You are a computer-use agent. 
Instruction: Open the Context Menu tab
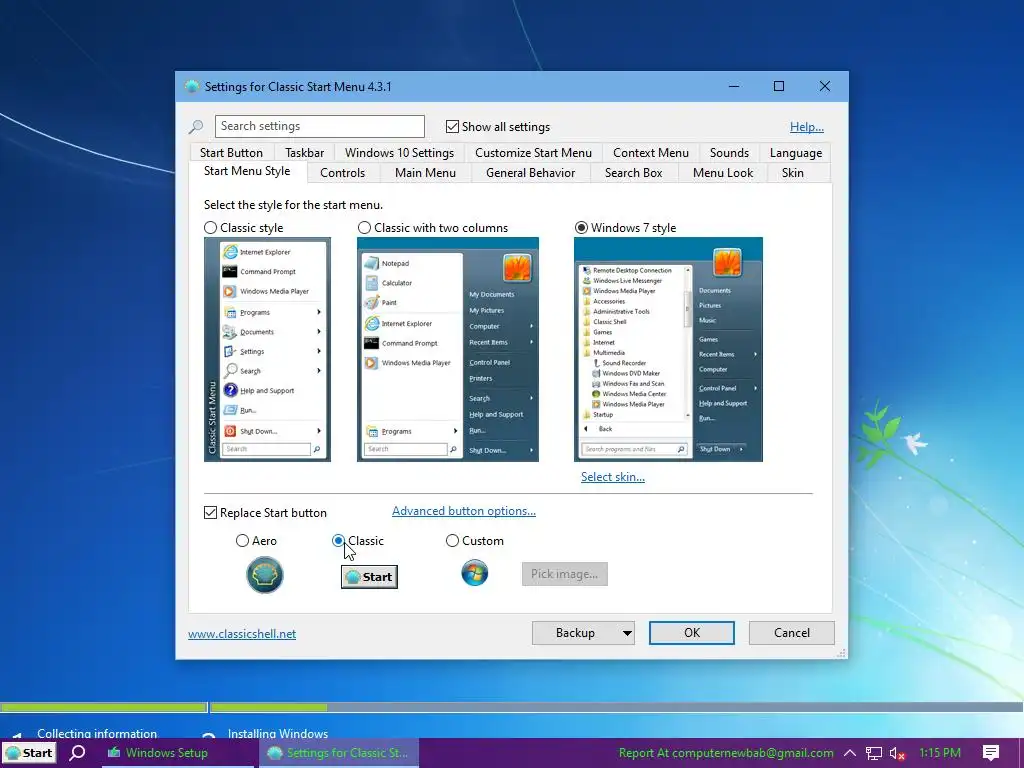click(650, 153)
